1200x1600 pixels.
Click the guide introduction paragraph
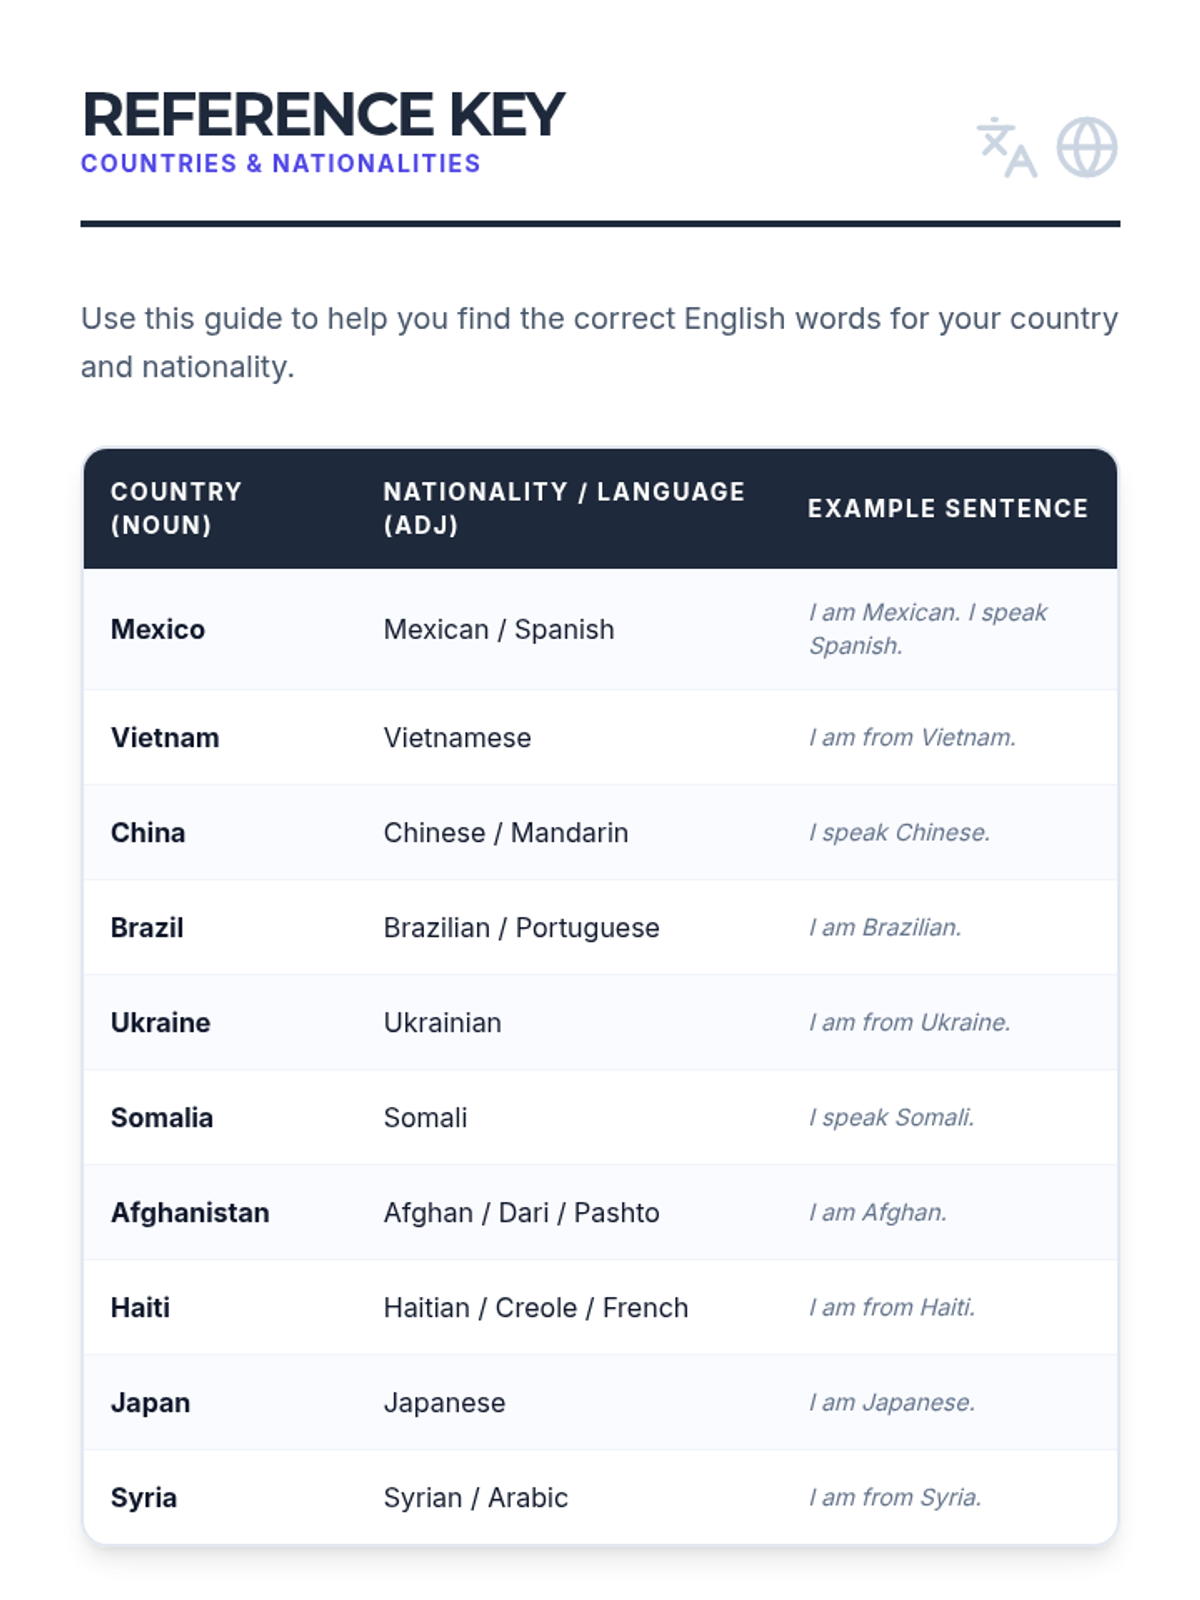(600, 342)
